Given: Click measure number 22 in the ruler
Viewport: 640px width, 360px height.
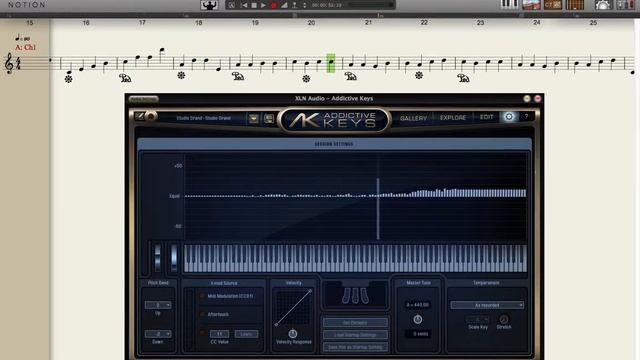Looking at the screenshot, I should coord(424,23).
